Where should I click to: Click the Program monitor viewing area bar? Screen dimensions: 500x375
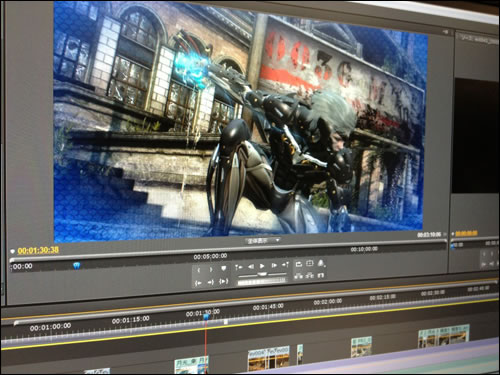(x=228, y=249)
